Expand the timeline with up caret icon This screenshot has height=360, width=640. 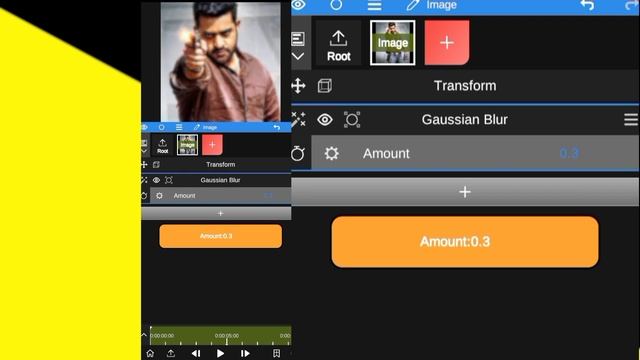[144, 335]
